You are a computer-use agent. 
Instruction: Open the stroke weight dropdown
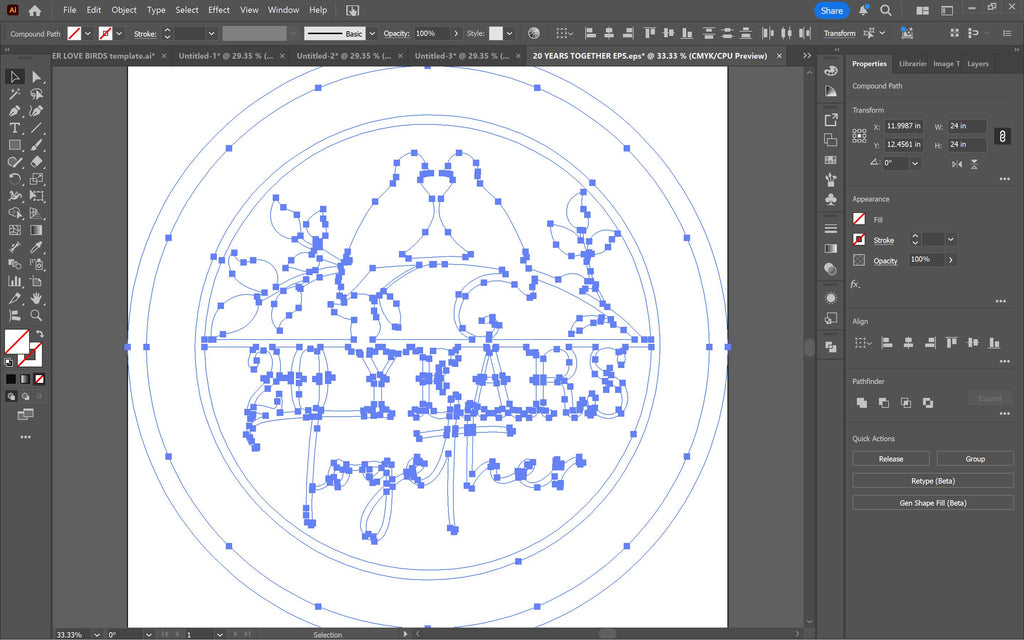point(211,33)
